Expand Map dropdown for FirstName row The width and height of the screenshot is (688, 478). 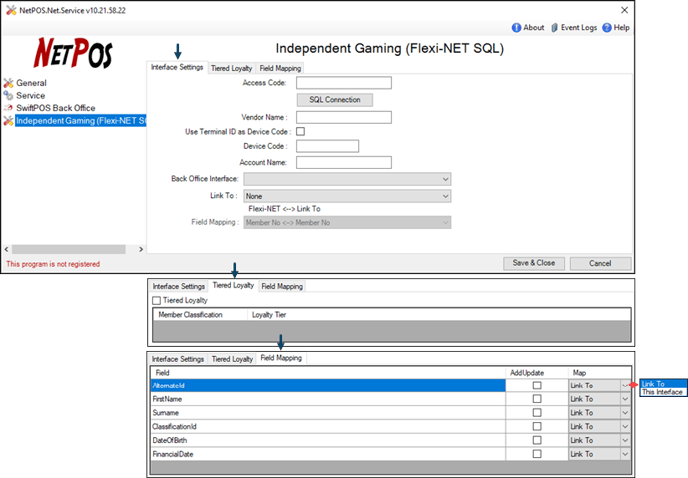625,399
